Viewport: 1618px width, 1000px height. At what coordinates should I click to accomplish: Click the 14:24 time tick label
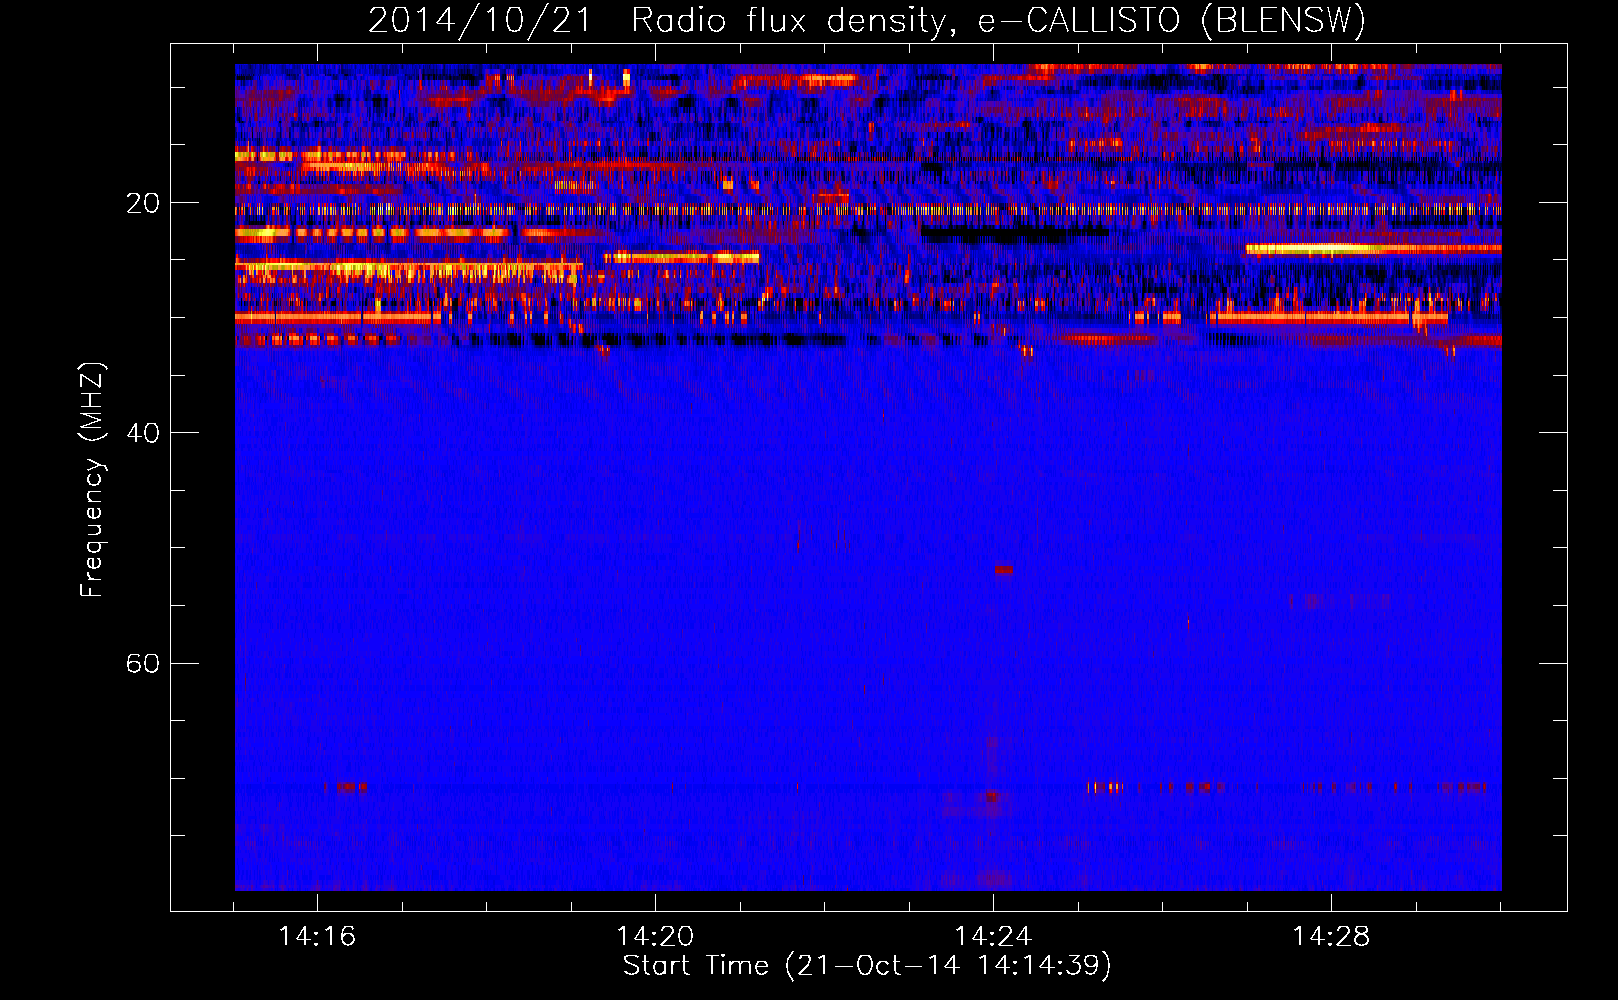point(993,936)
